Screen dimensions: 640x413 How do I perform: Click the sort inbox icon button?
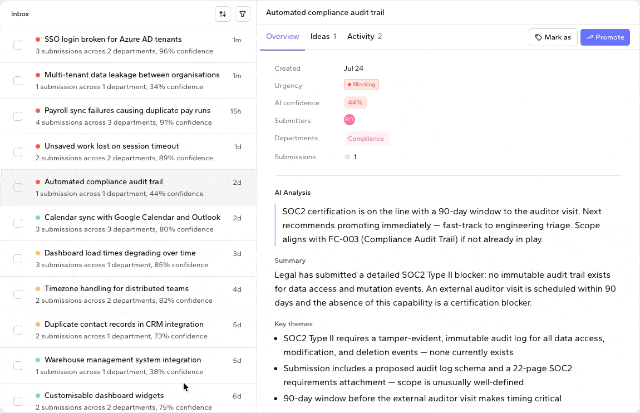point(222,14)
